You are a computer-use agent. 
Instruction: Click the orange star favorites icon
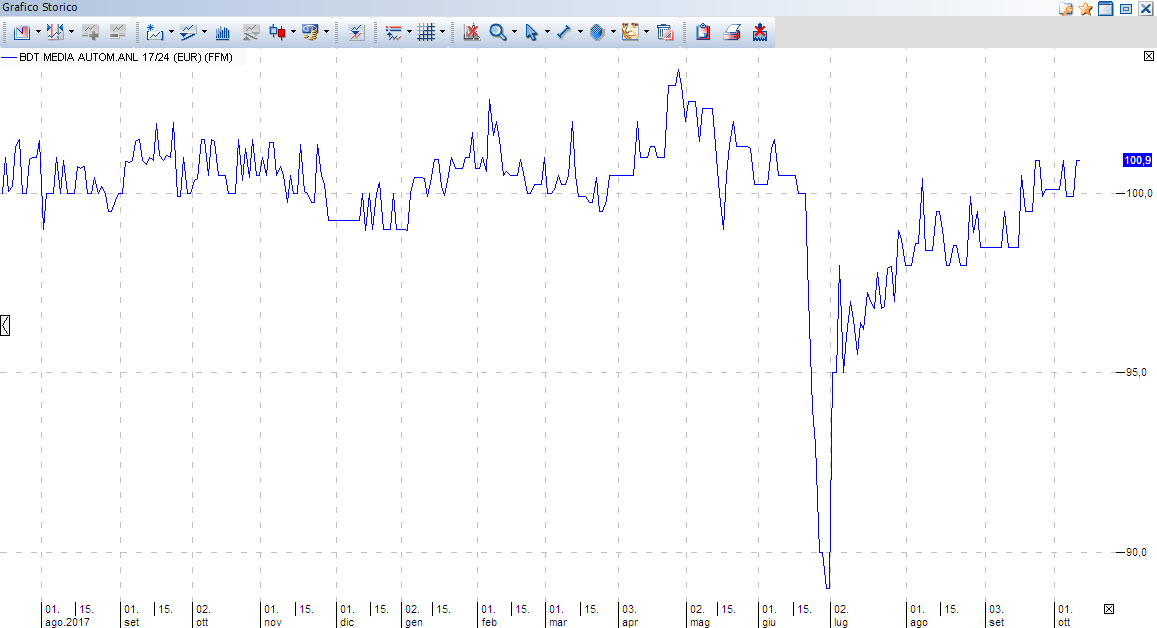pyautogui.click(x=1085, y=8)
